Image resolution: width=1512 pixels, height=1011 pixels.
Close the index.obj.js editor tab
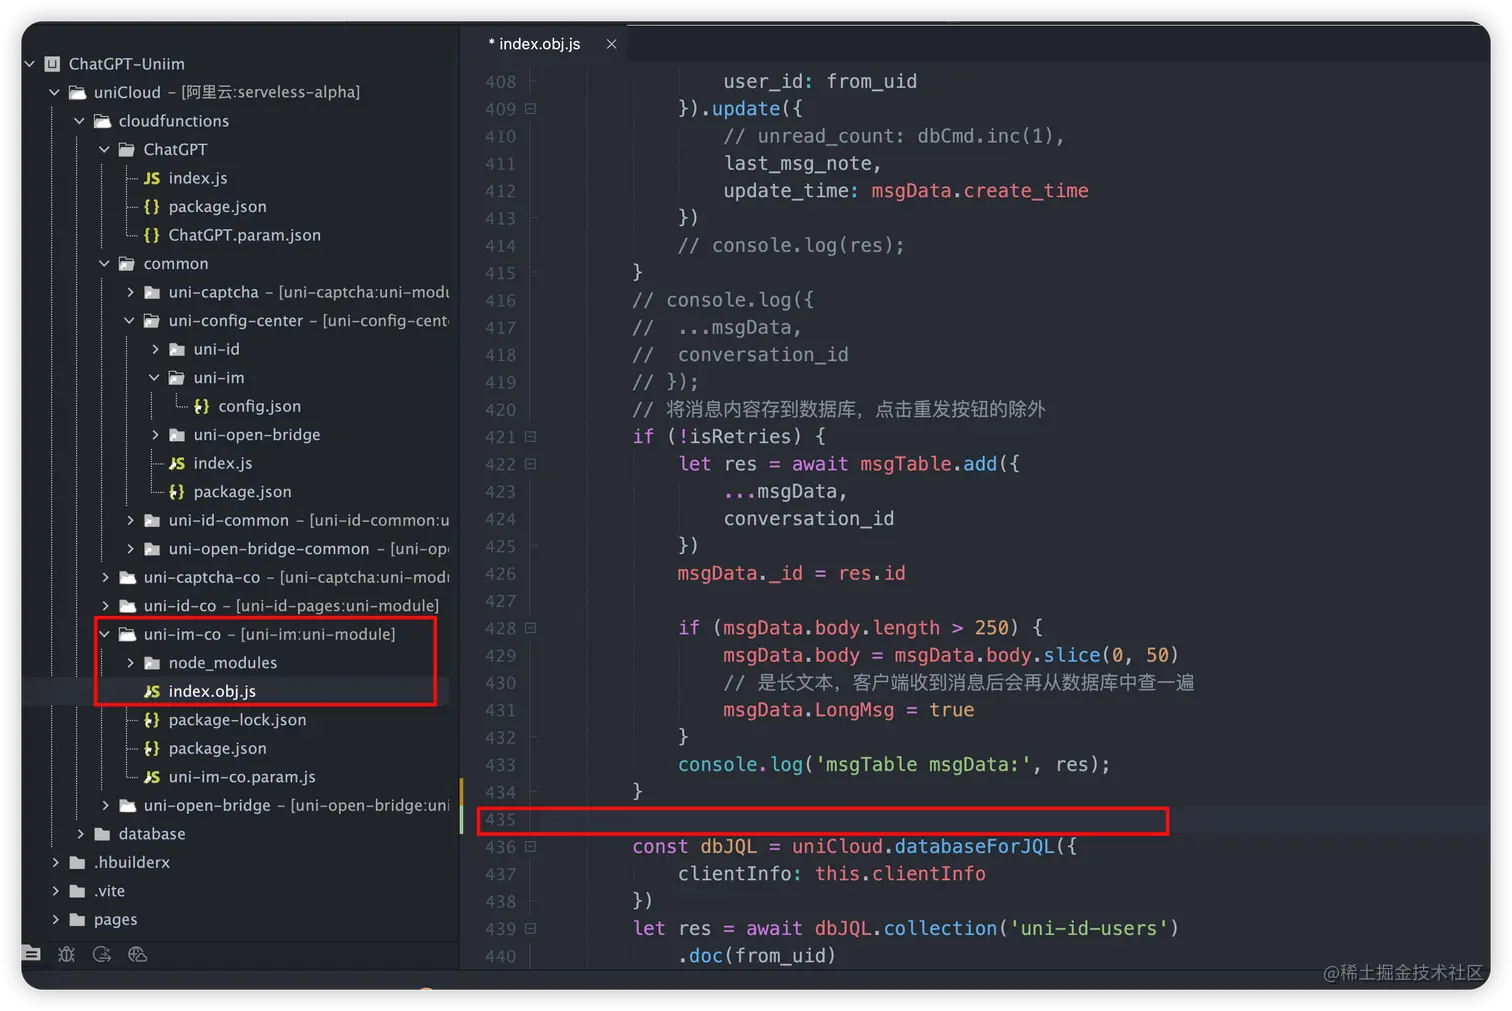tap(611, 43)
